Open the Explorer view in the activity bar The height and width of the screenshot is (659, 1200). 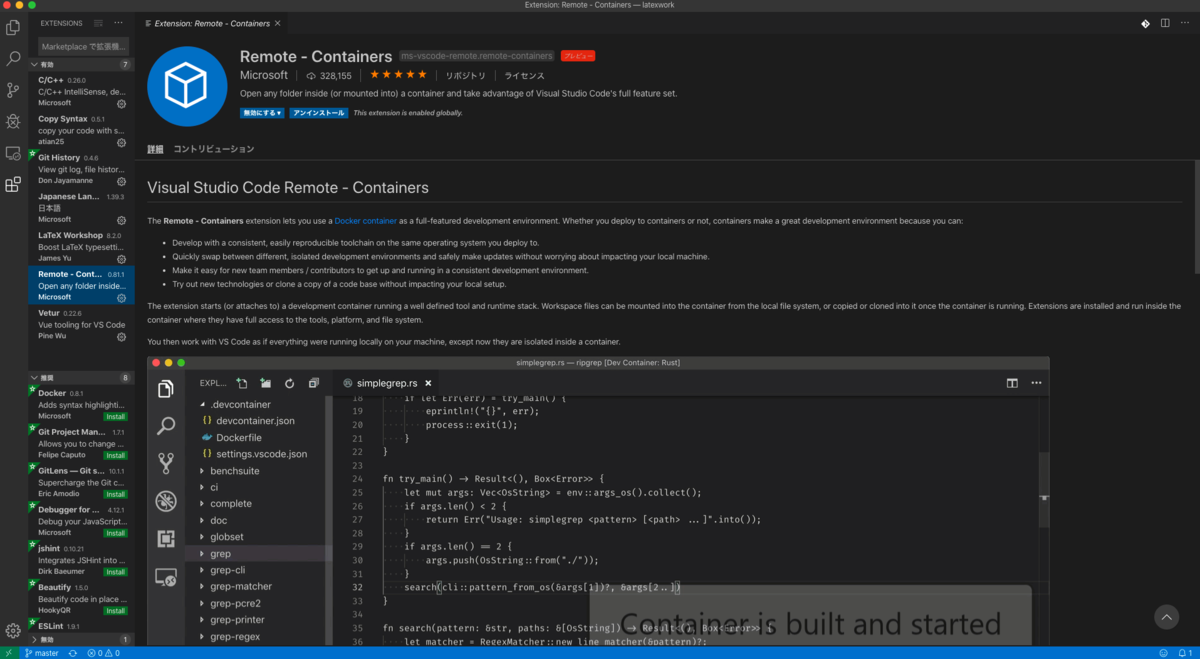tap(13, 27)
